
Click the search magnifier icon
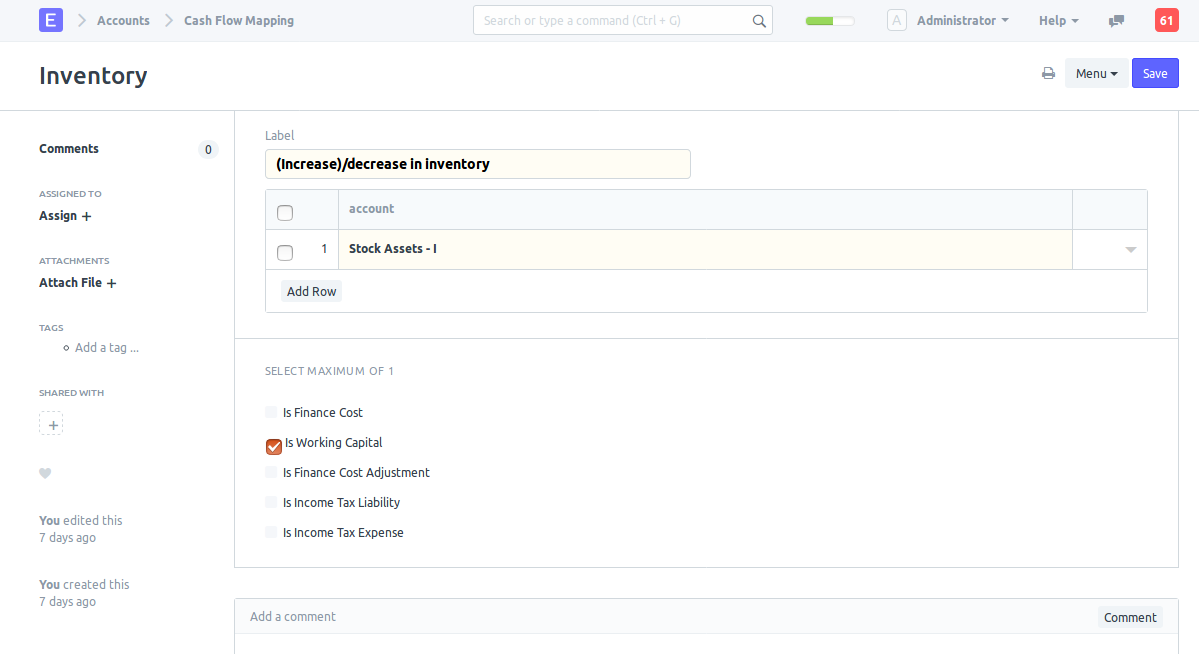759,20
